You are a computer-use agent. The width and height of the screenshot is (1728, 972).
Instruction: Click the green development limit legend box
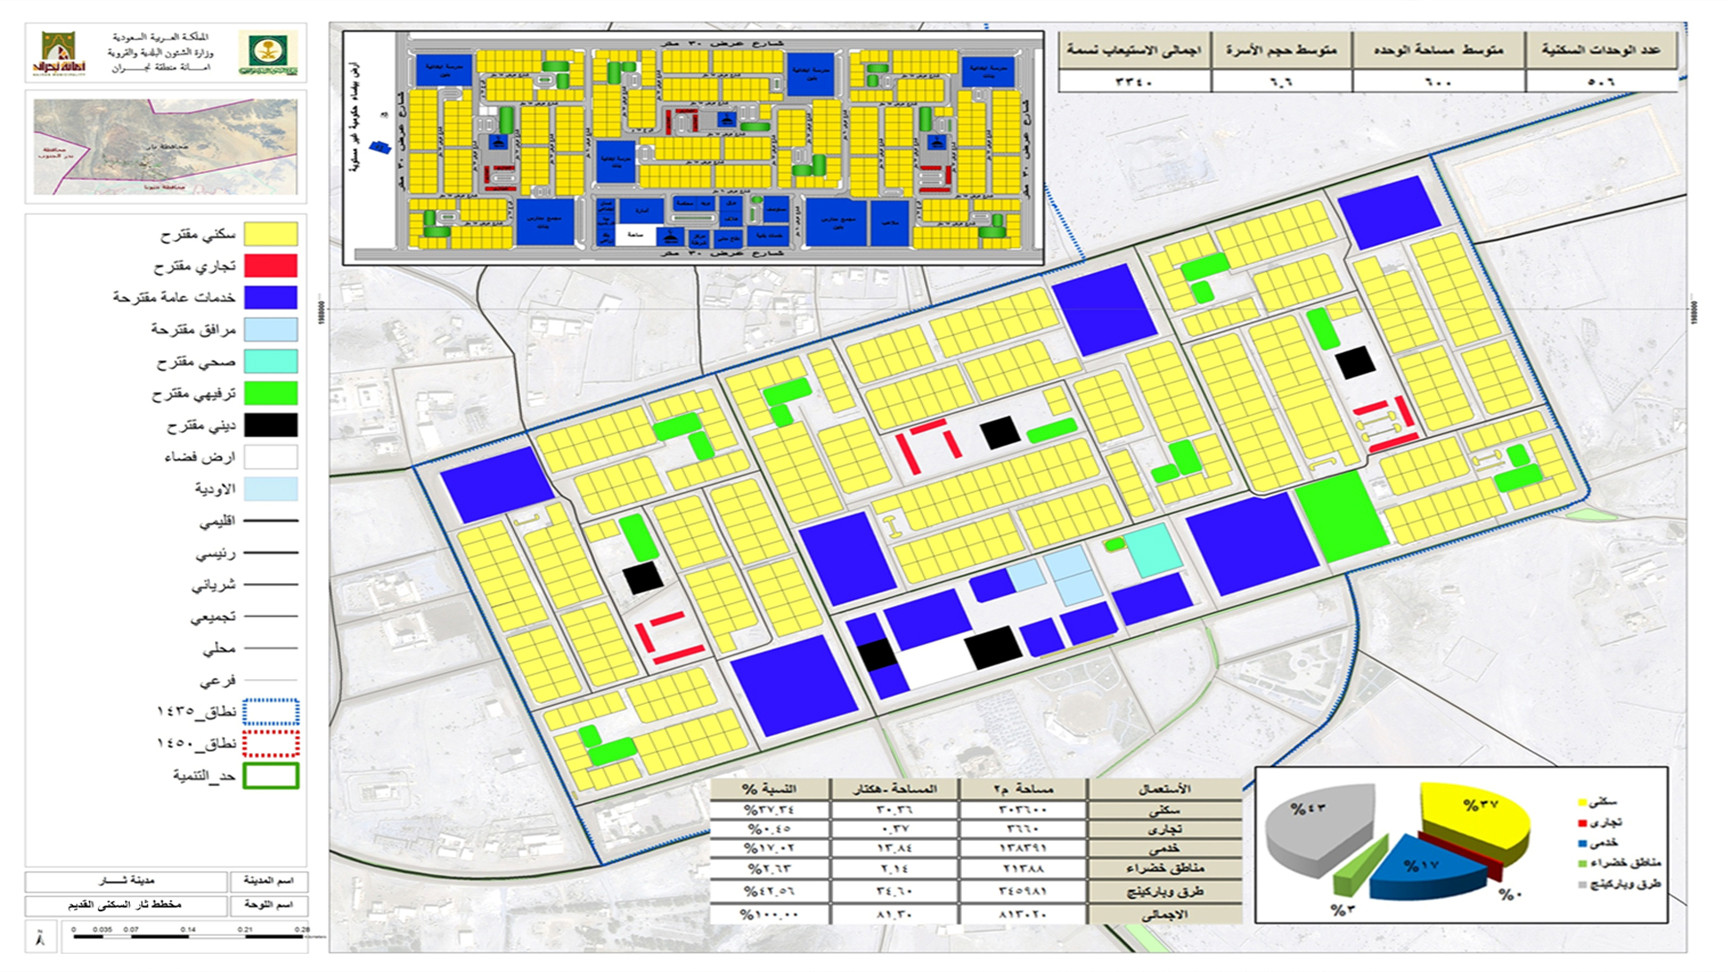(x=270, y=776)
